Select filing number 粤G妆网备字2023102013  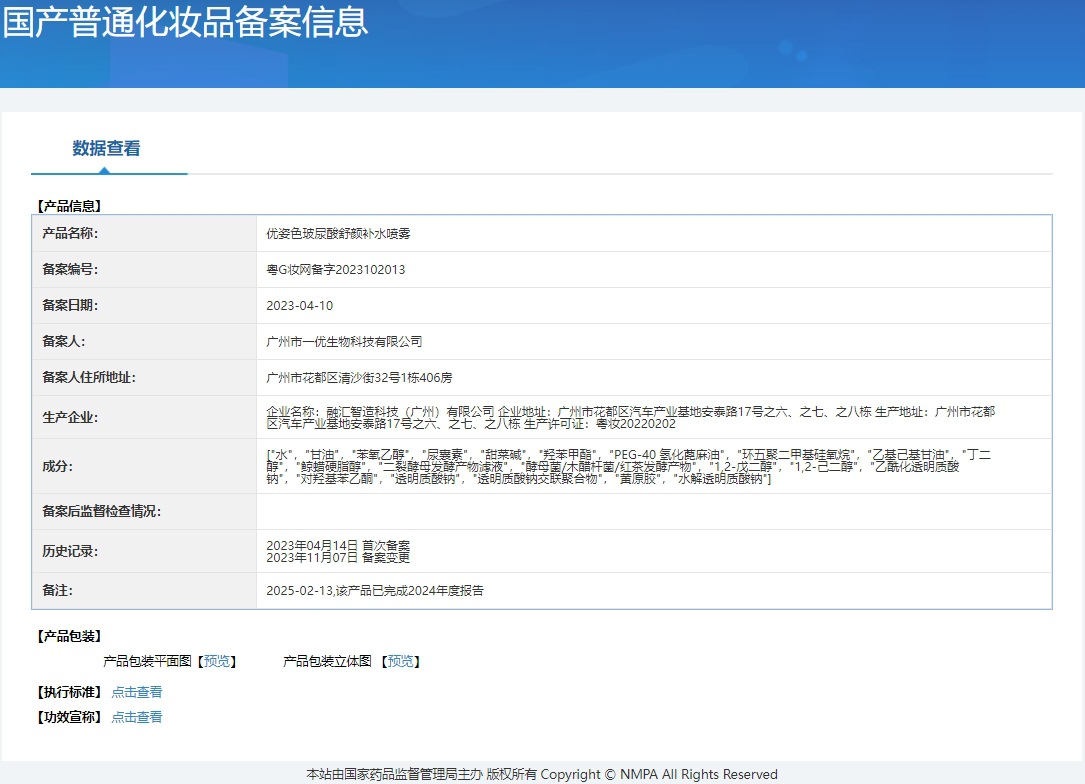point(336,270)
